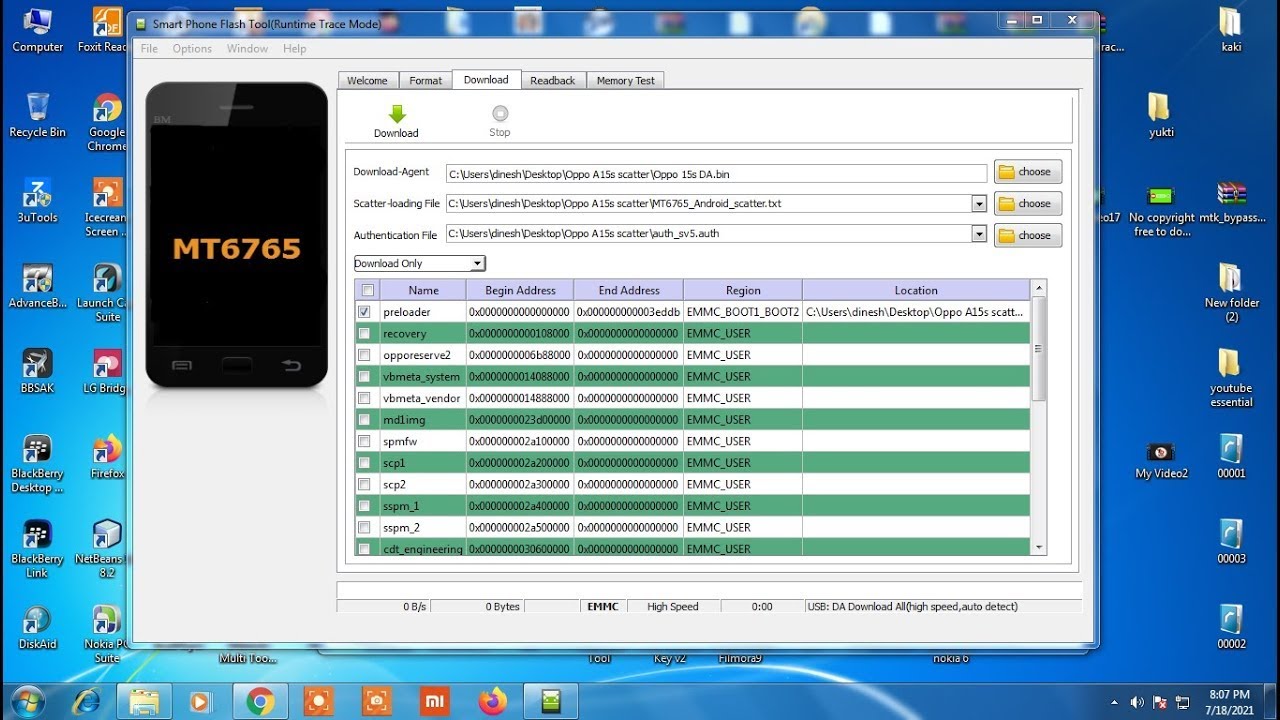This screenshot has width=1280, height=720.
Task: Switch to Chrome in the taskbar
Action: (261, 702)
